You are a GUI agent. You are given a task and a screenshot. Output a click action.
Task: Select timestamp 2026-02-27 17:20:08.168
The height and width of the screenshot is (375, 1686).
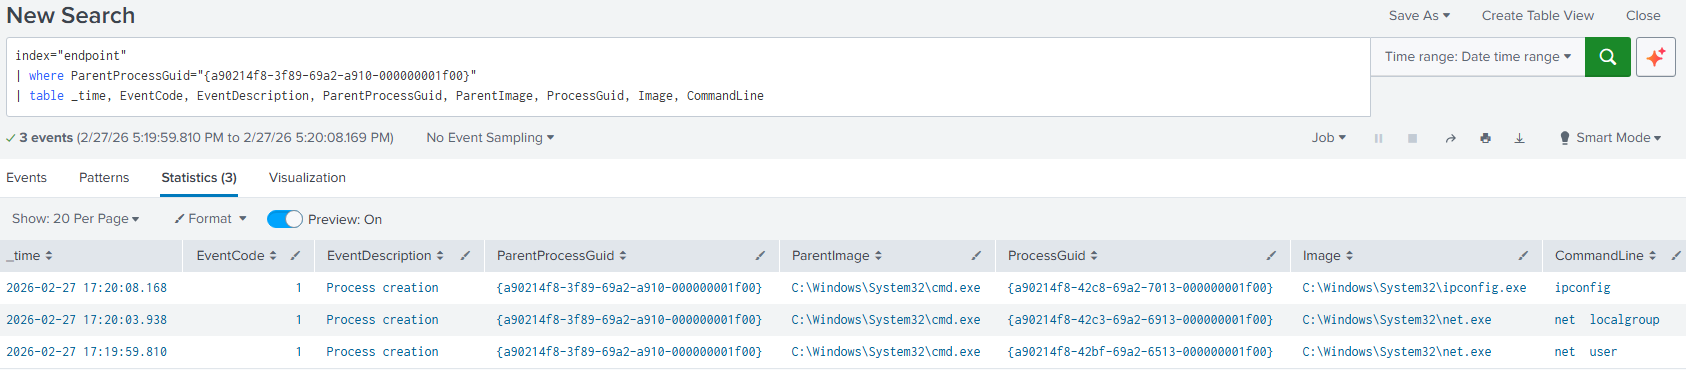[x=86, y=288]
